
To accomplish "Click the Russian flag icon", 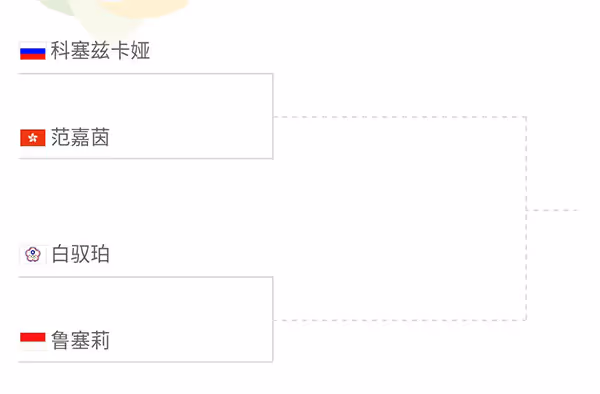I will click(33, 51).
